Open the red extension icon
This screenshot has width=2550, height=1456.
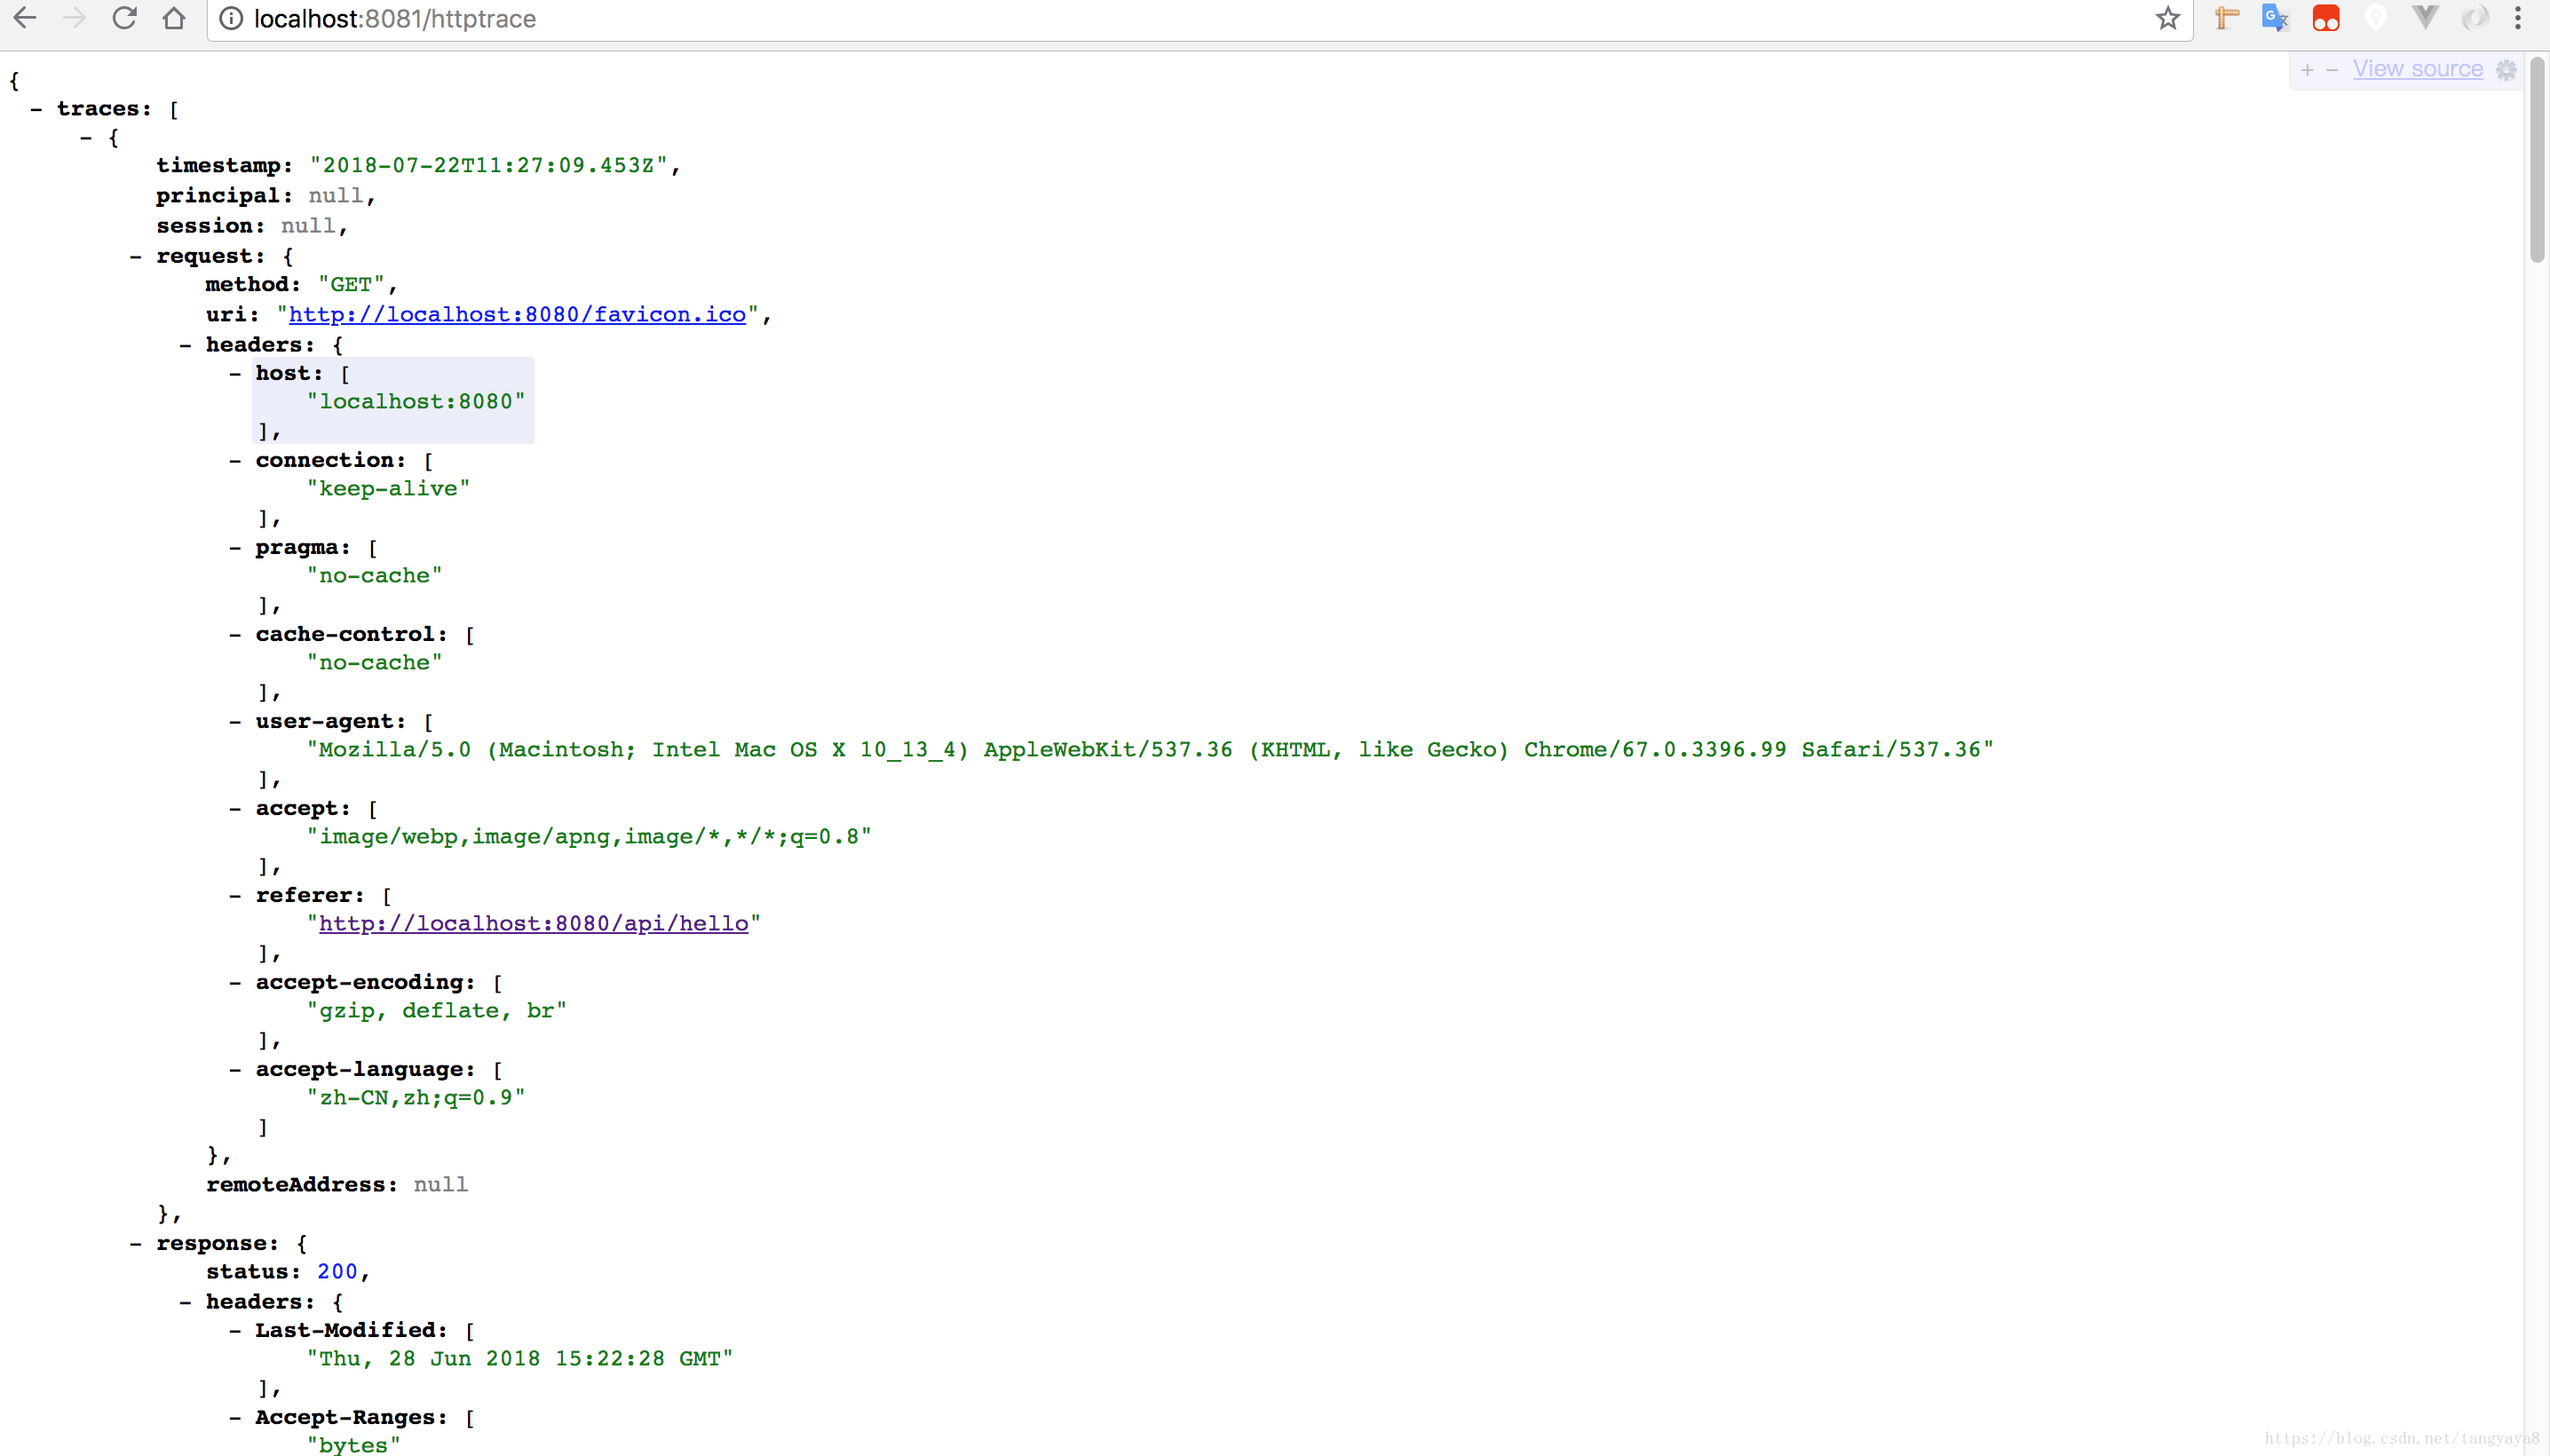click(x=2326, y=18)
